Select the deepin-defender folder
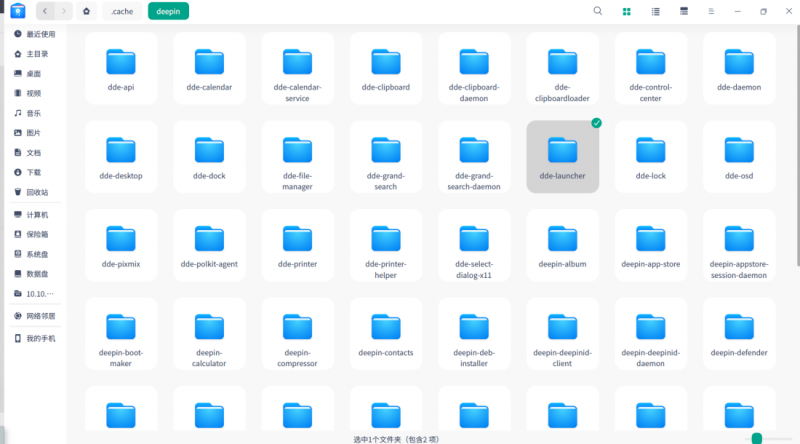The image size is (800, 444). coord(739,334)
